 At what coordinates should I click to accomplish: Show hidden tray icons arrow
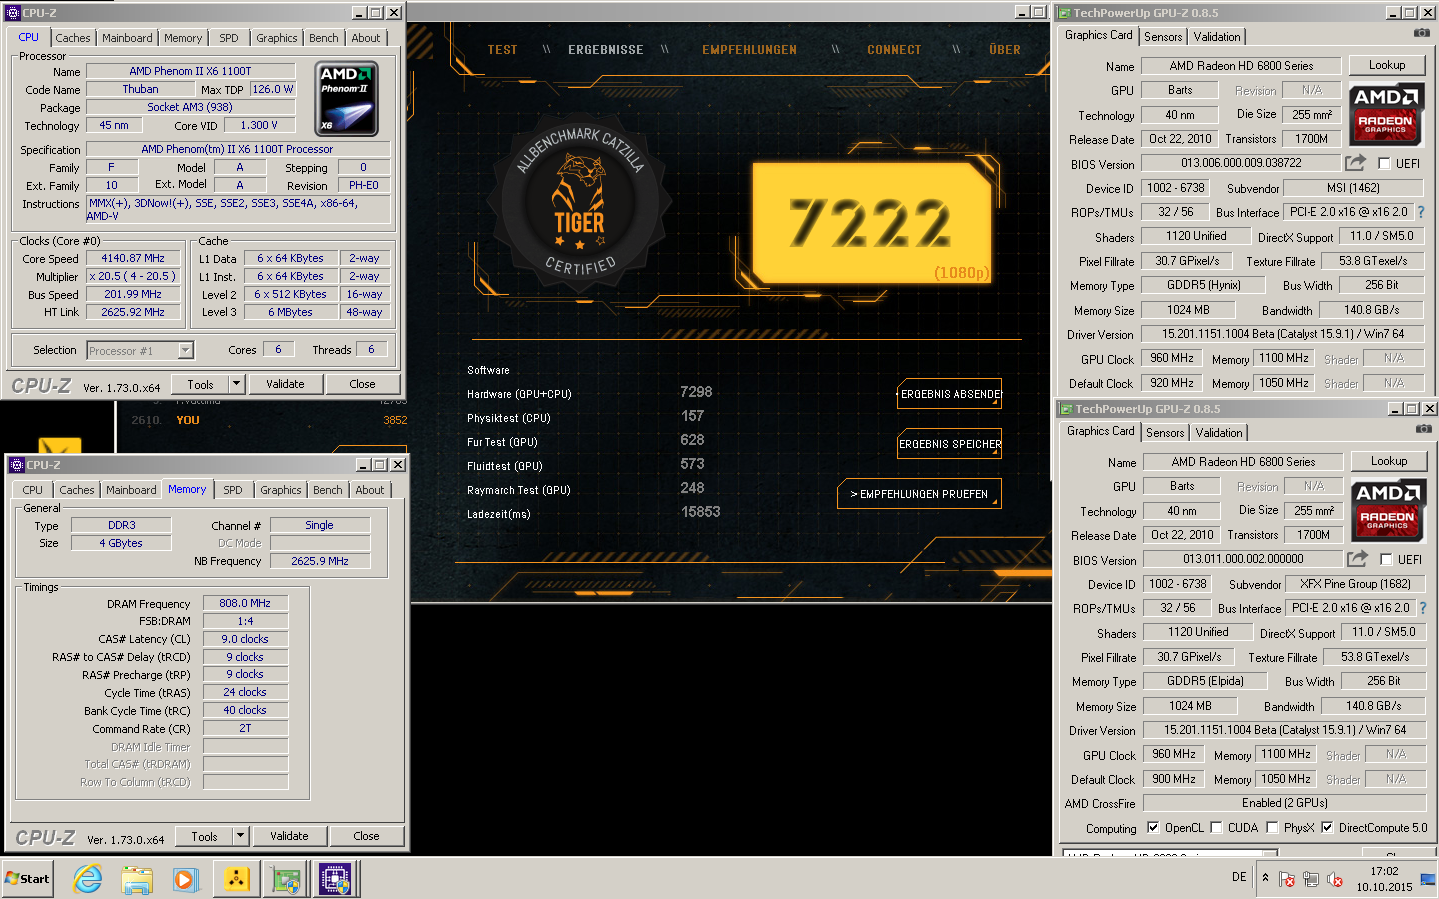tap(1266, 878)
